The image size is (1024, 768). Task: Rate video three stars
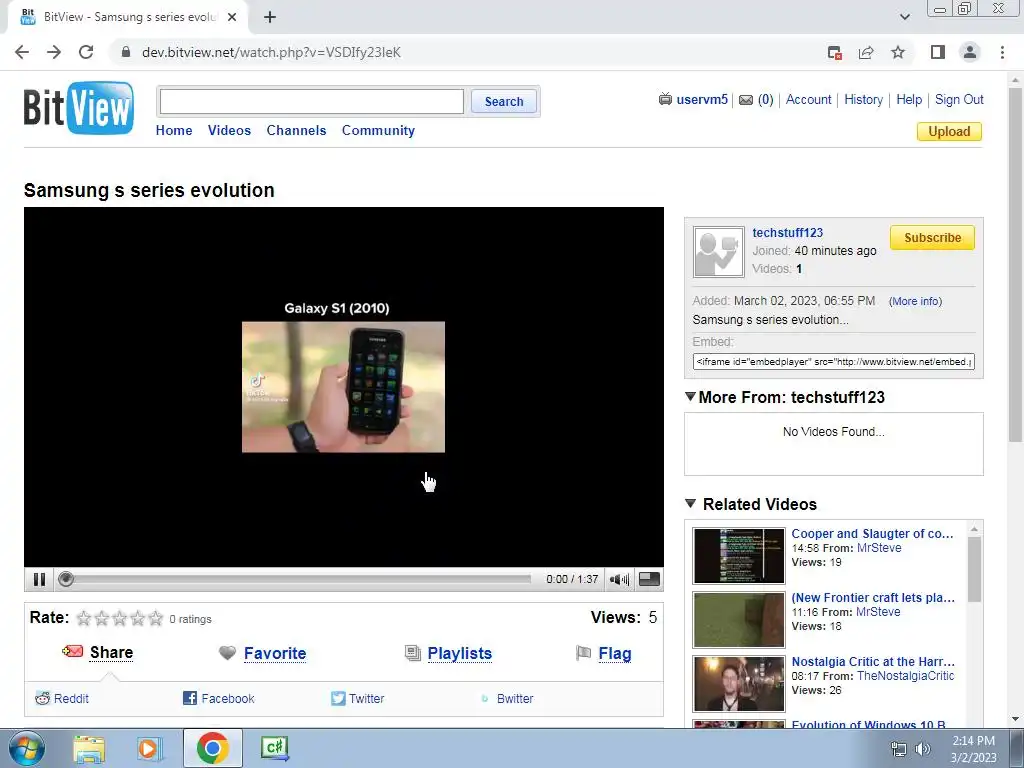120,618
